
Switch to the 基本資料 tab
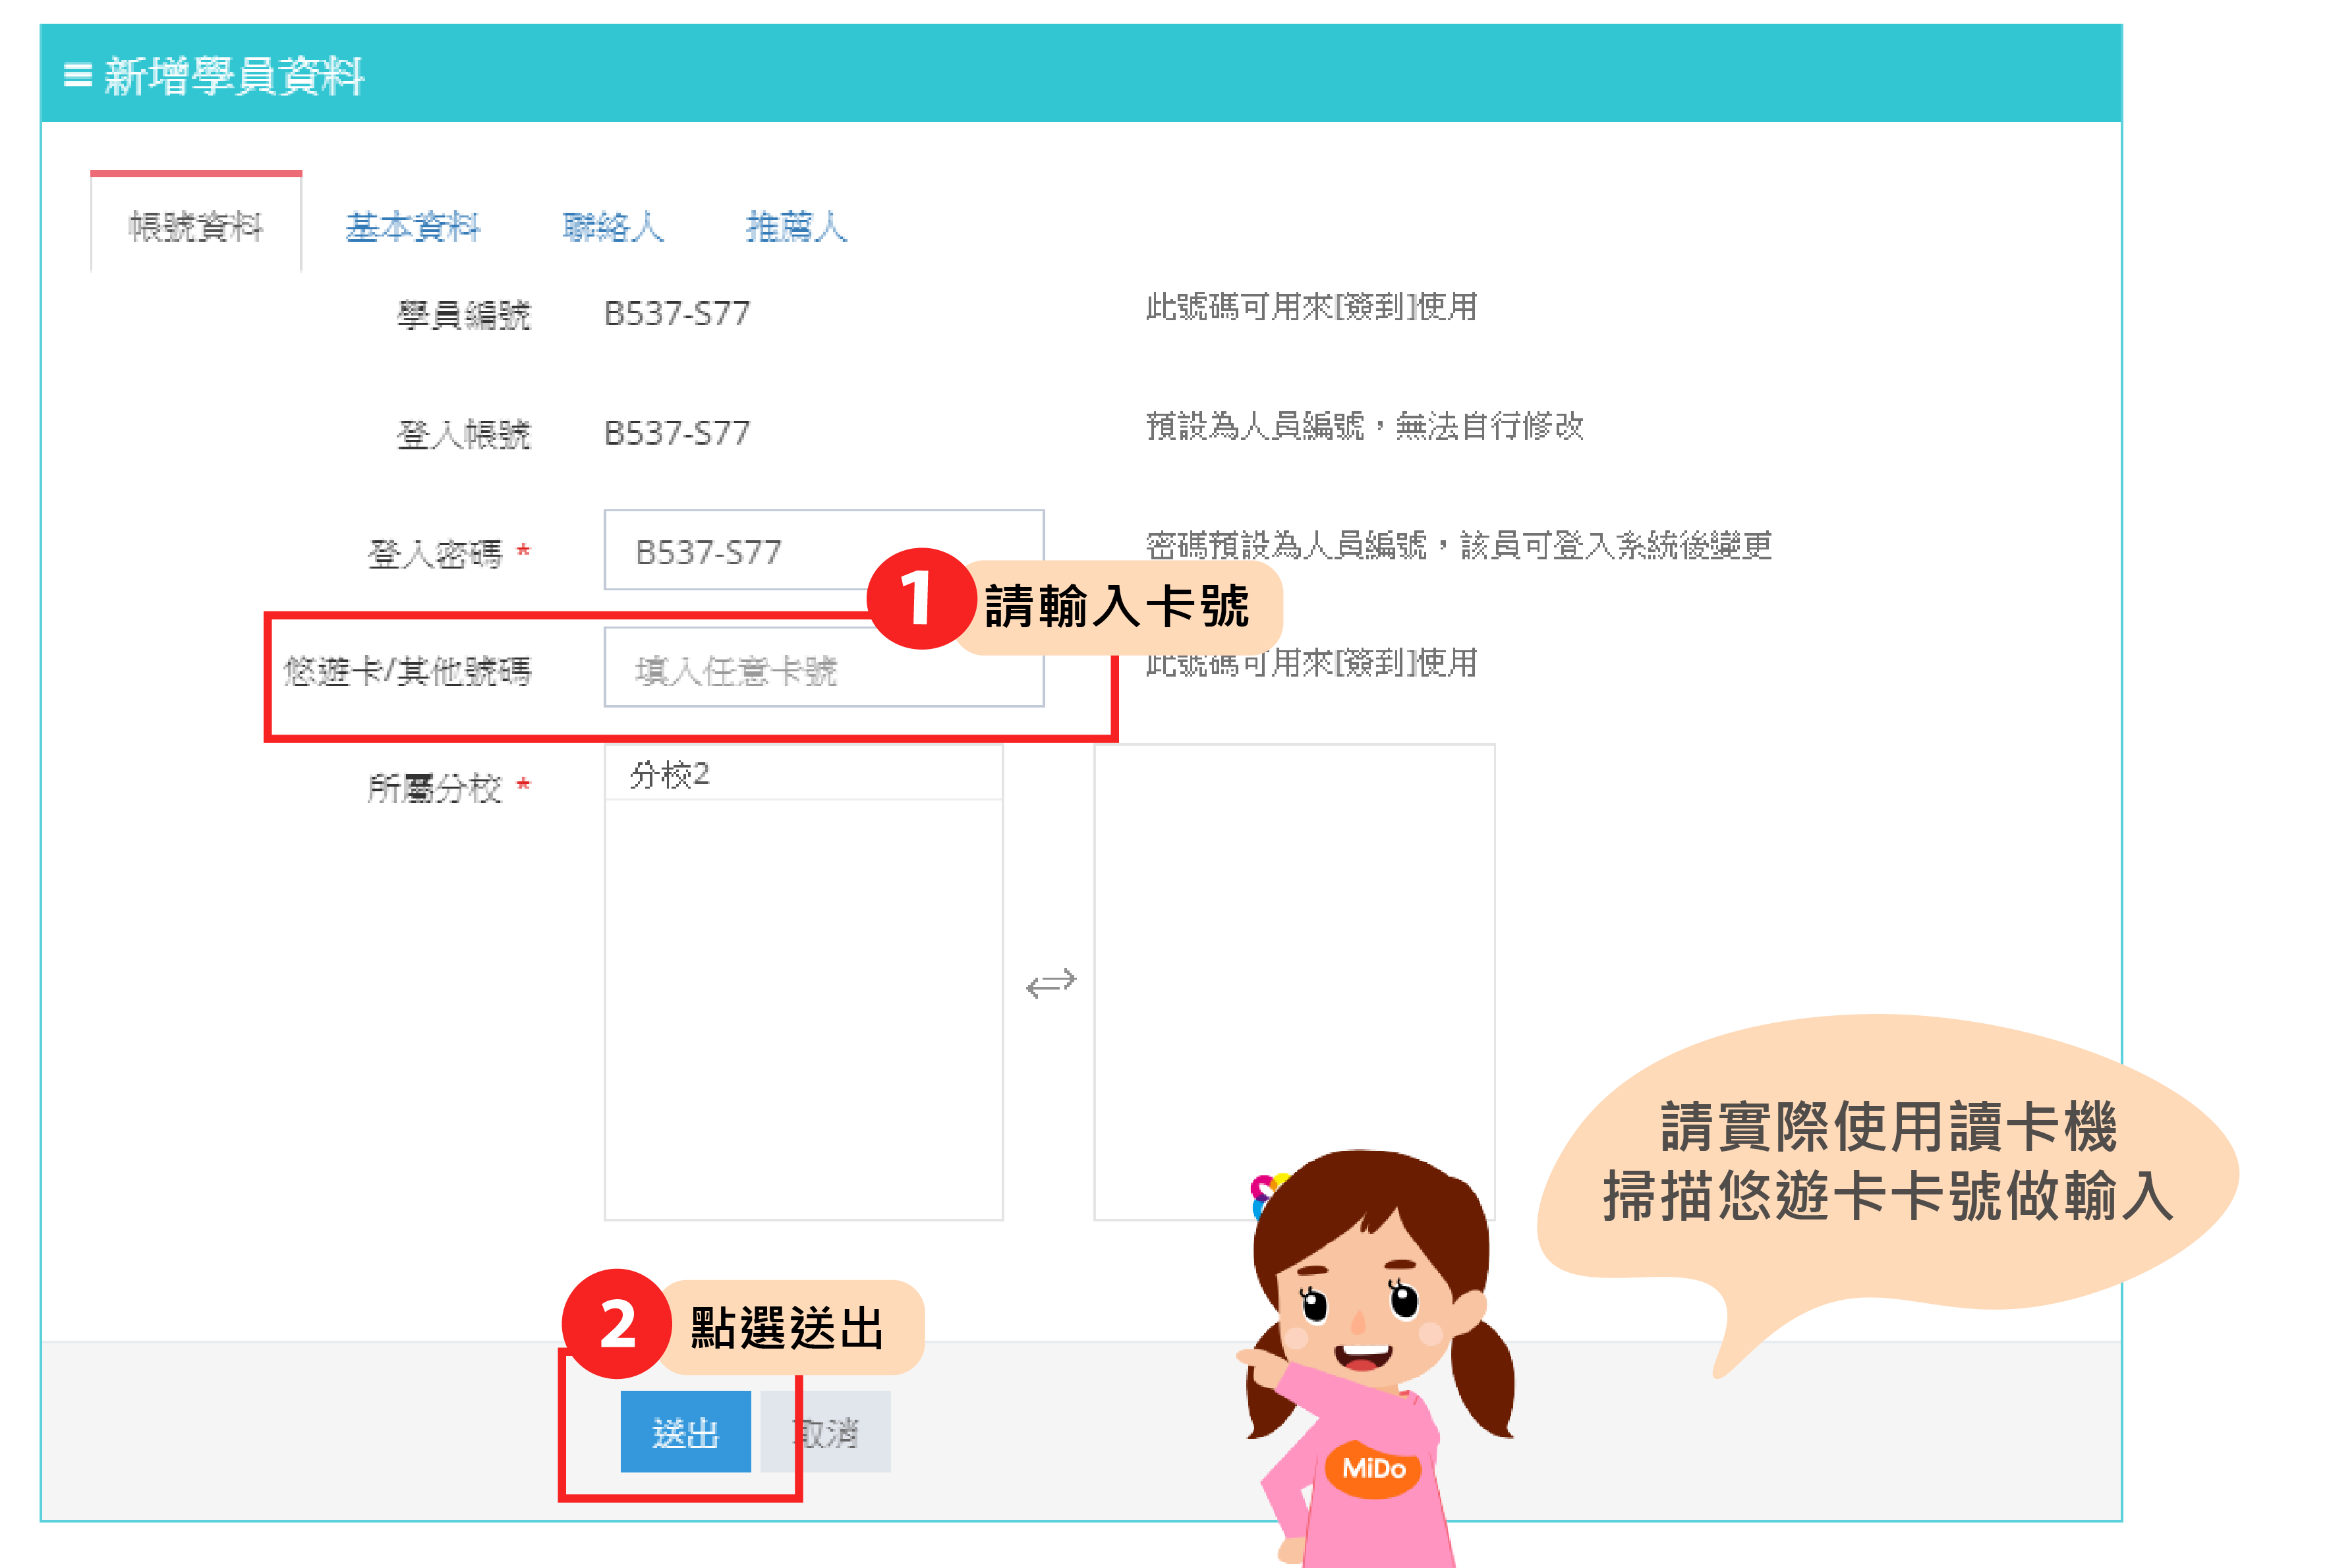(413, 227)
